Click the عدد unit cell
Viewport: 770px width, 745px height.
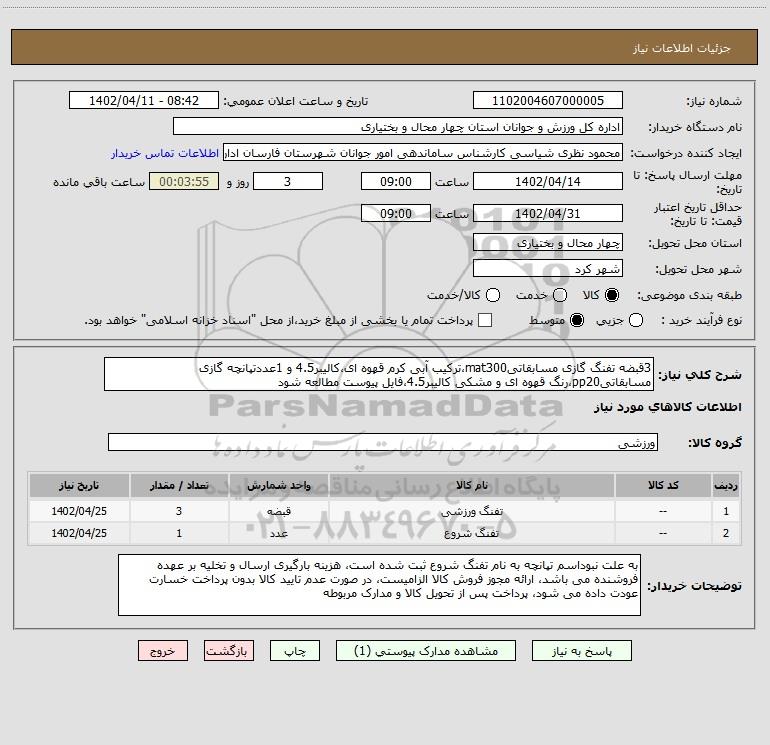pos(278,533)
